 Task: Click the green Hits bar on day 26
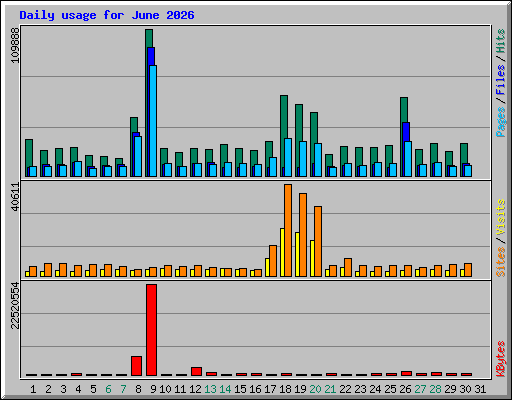click(x=404, y=109)
